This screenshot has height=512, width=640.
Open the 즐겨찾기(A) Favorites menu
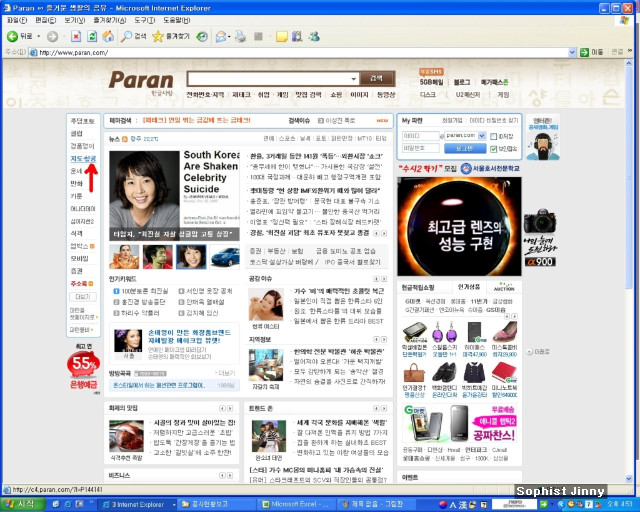[x=109, y=20]
